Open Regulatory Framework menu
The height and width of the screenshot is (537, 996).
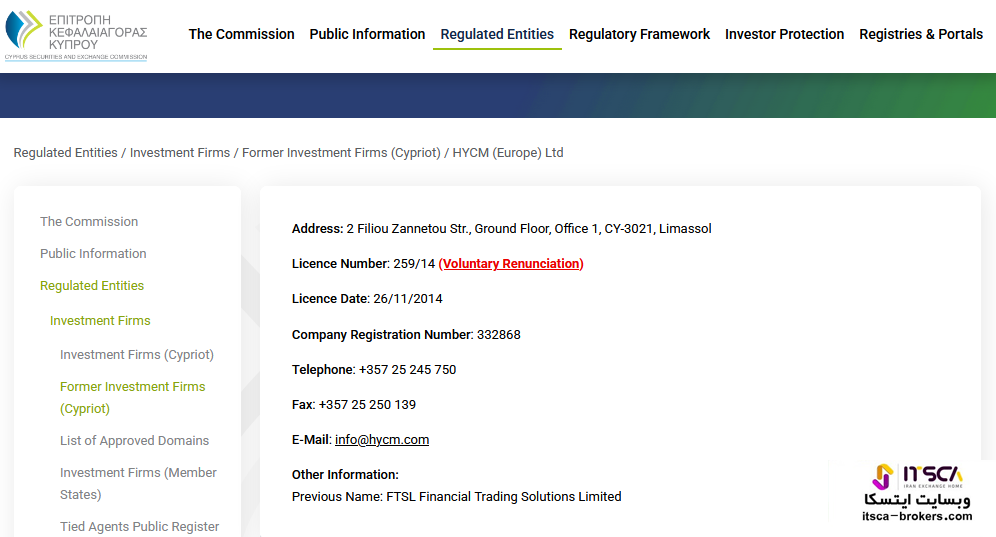tap(639, 34)
